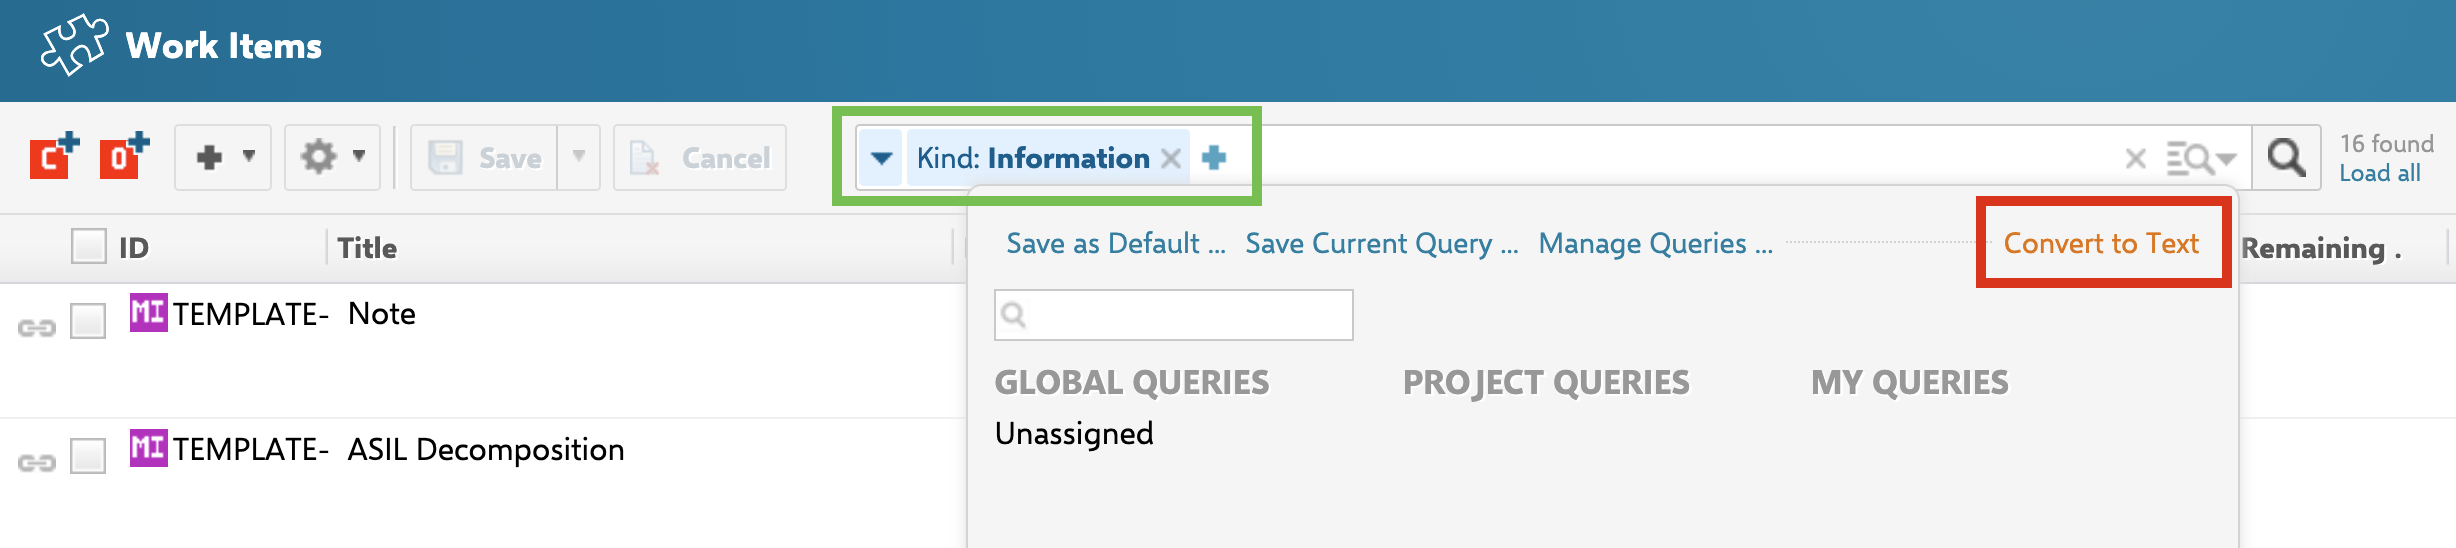
Task: Click the Work Items puzzle piece icon
Action: pyautogui.click(x=73, y=45)
